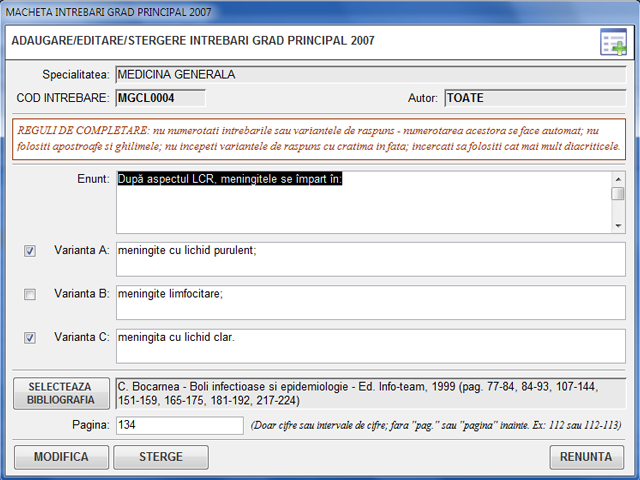Image resolution: width=640 pixels, height=480 pixels.
Task: Focus the Varianta A answer field
Action: [x=370, y=257]
